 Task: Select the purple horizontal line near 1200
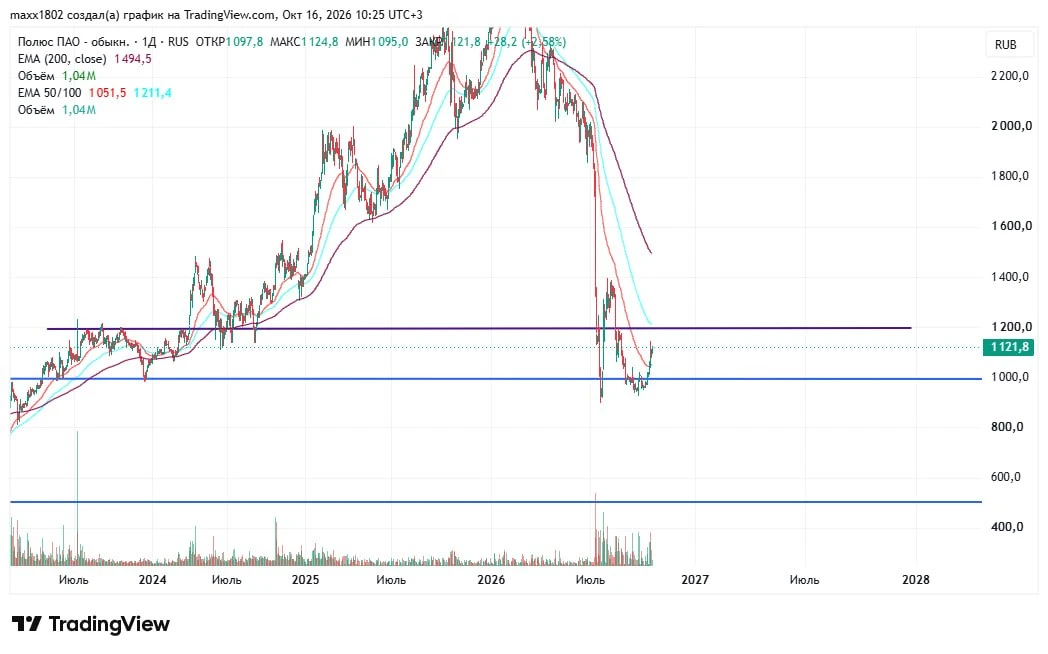point(479,328)
